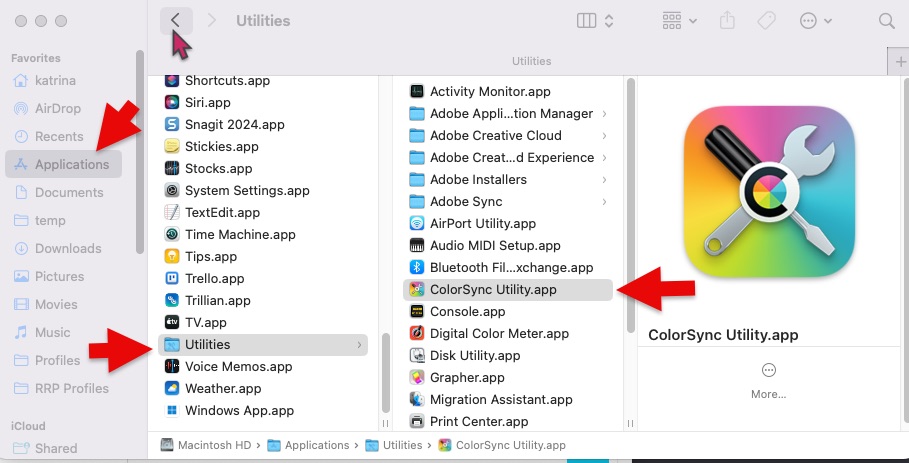Select the Utilities folder in Applications
Screen dimensions: 909x463
point(207,344)
